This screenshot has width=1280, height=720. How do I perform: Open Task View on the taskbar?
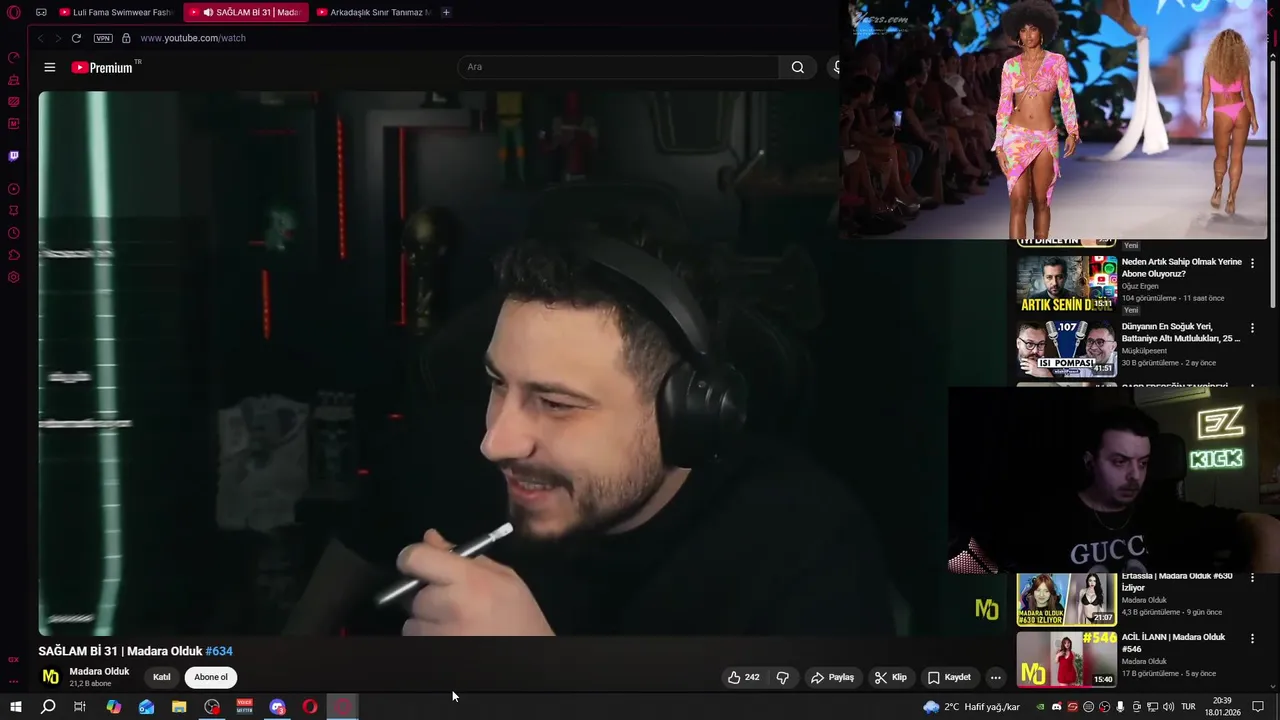(80, 707)
